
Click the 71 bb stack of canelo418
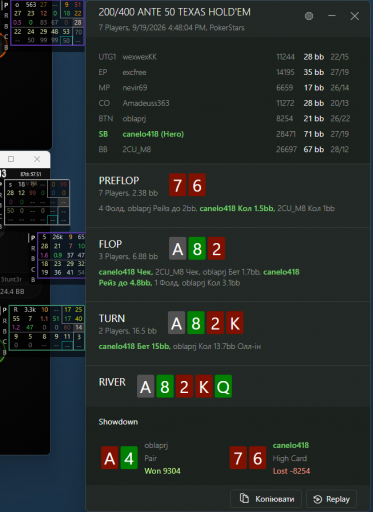click(x=314, y=134)
